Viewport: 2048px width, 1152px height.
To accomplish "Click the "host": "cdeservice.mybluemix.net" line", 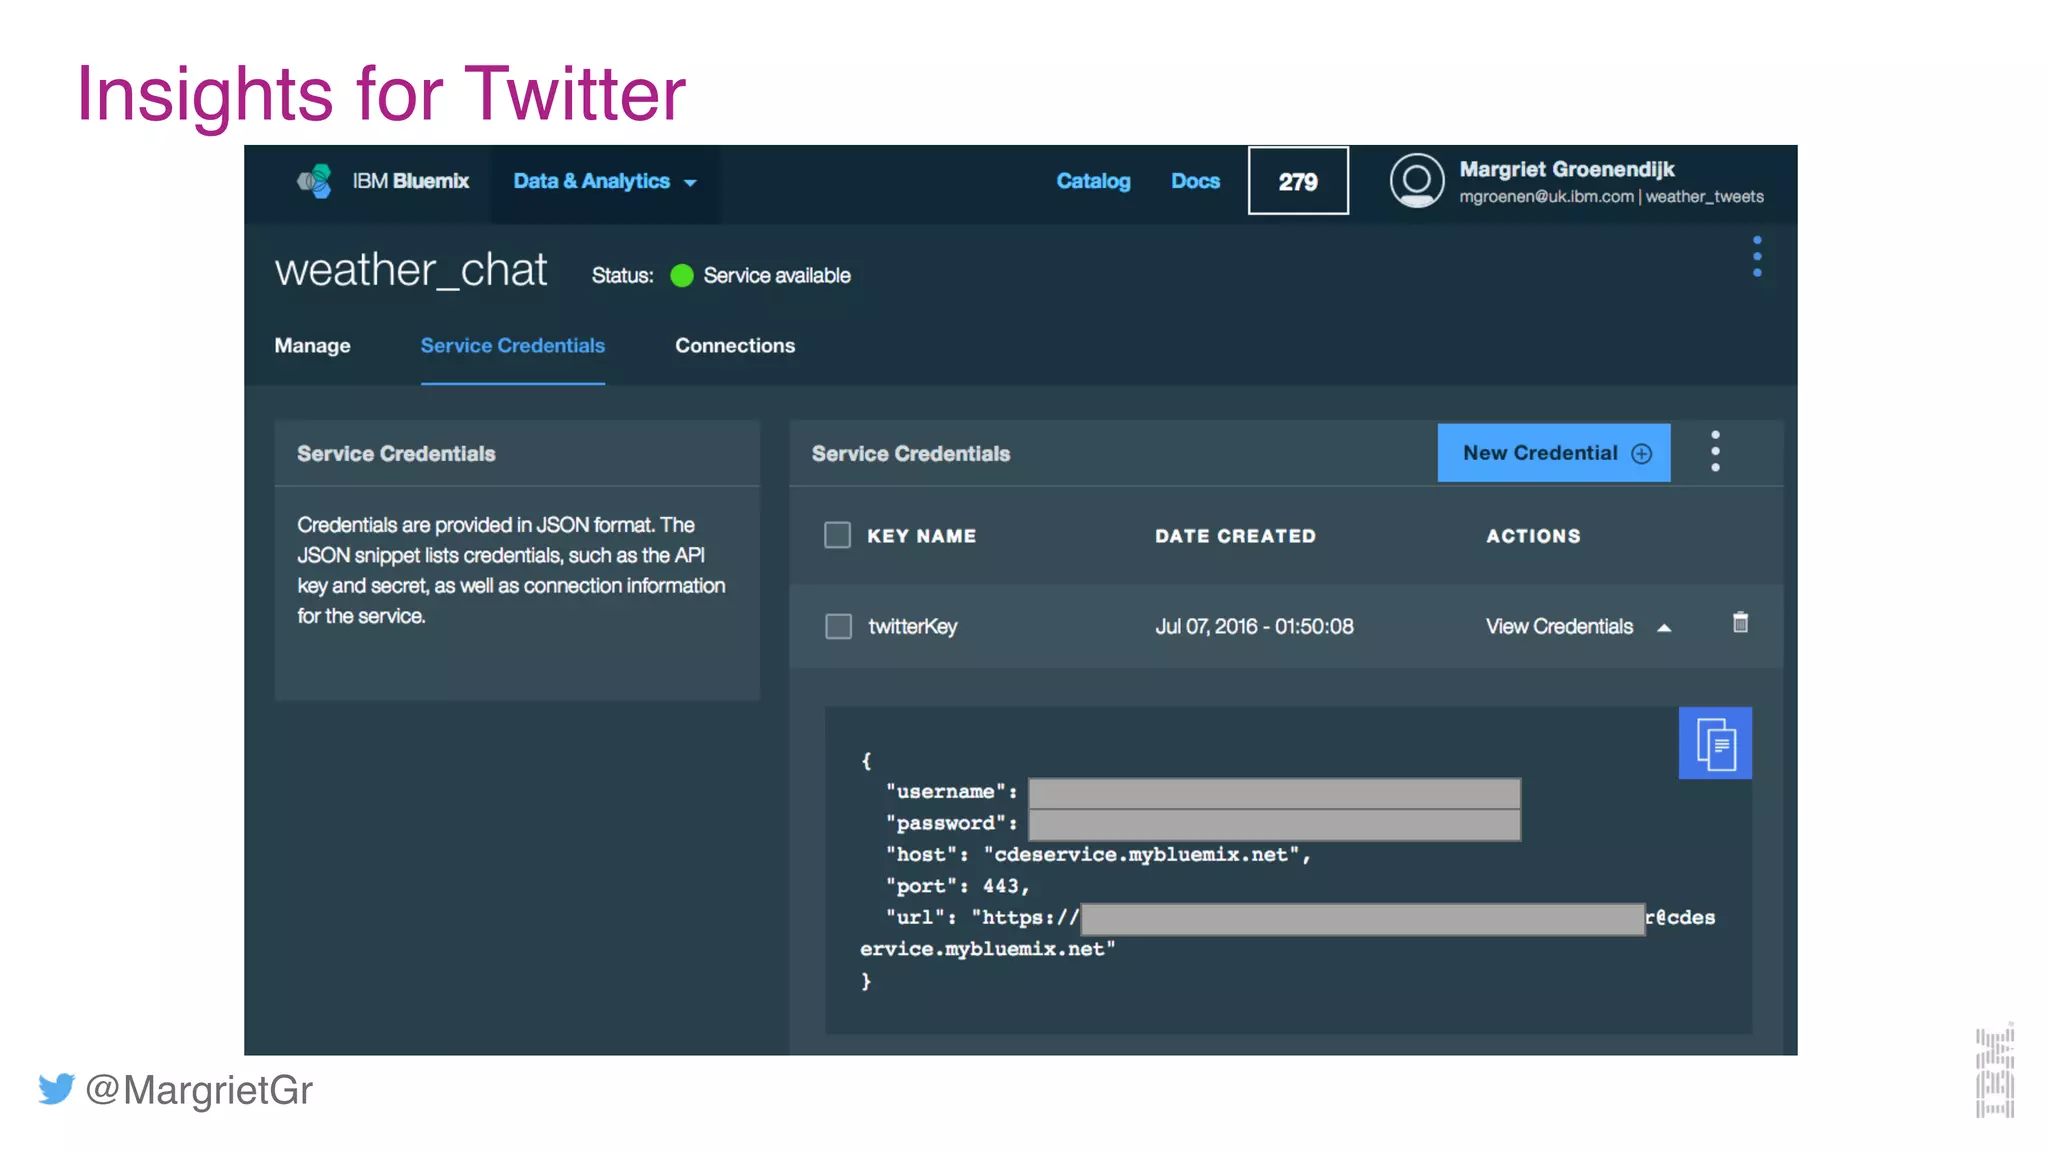I will click(x=1098, y=855).
